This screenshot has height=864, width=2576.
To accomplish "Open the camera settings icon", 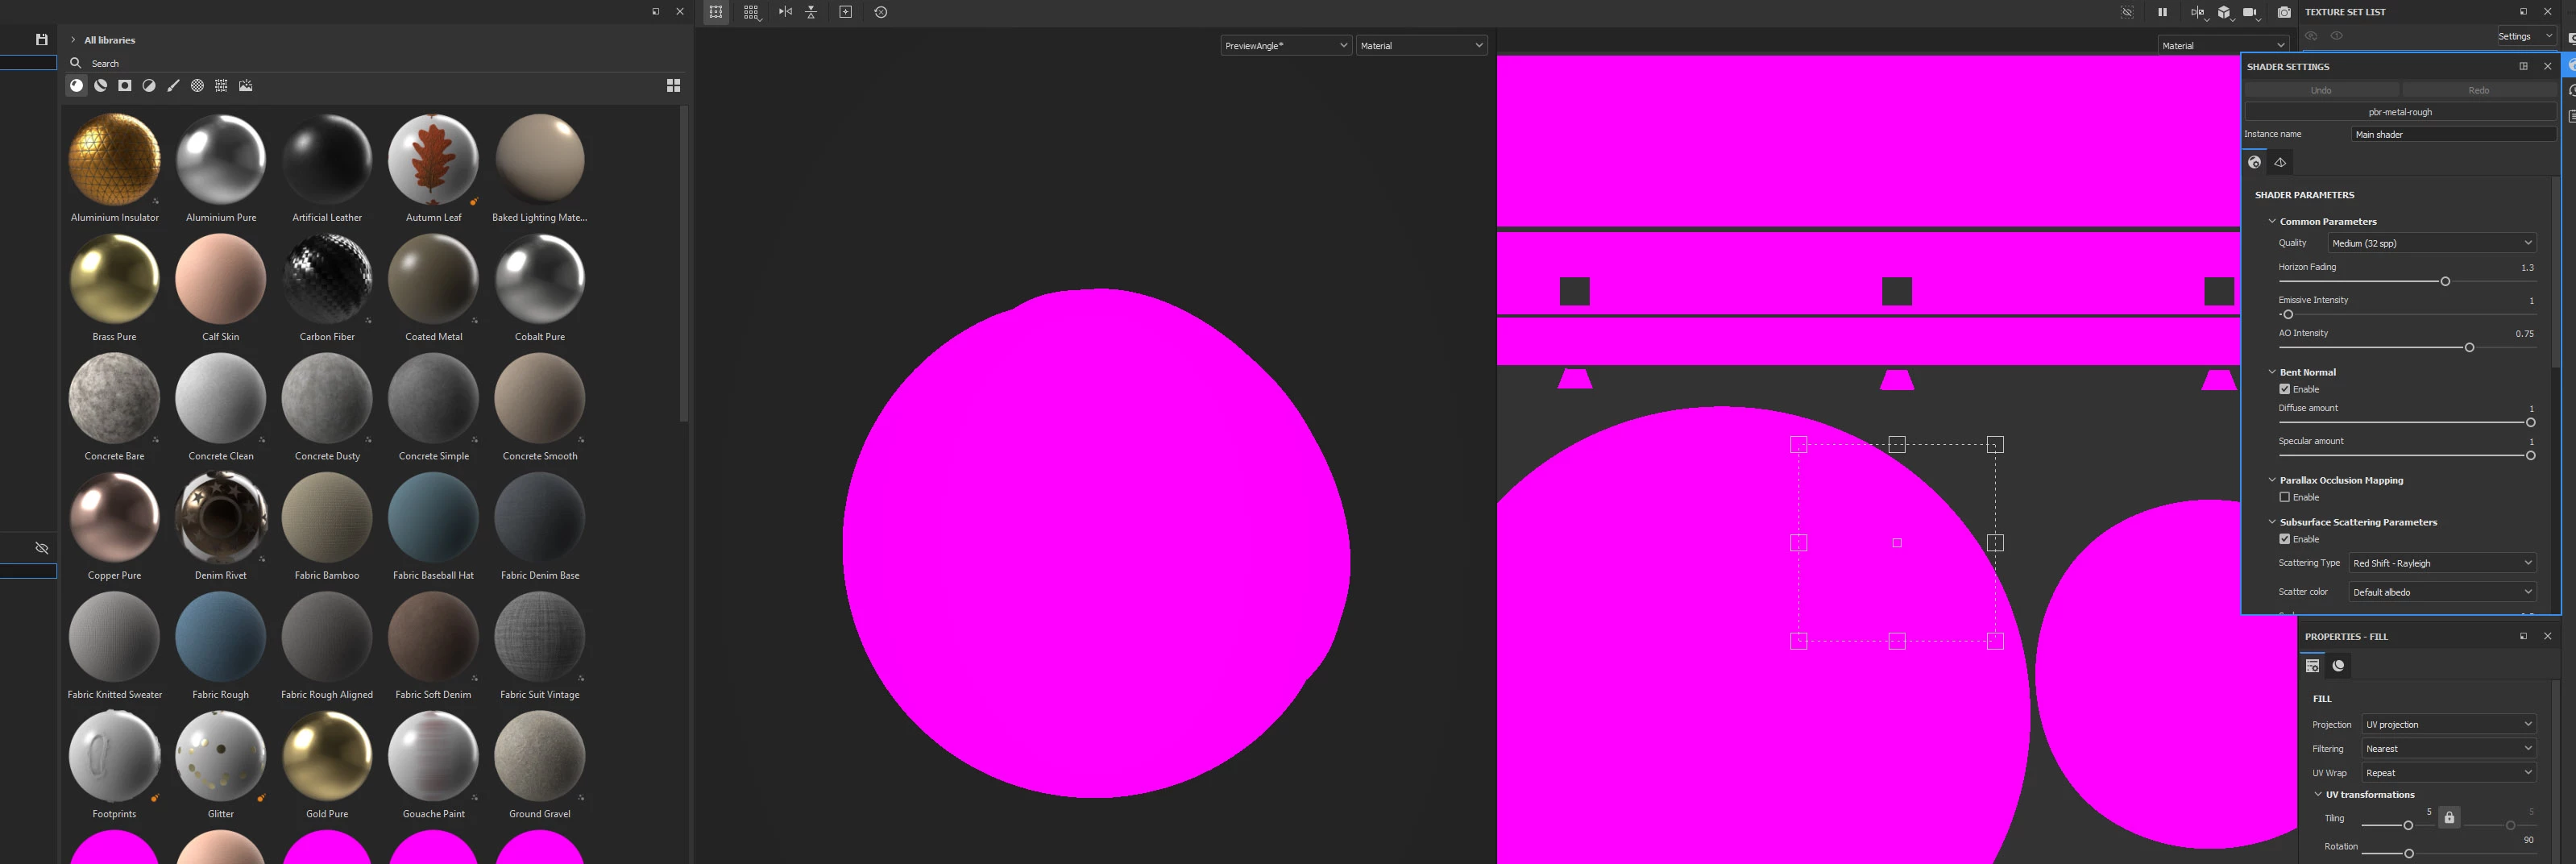I will point(2251,12).
